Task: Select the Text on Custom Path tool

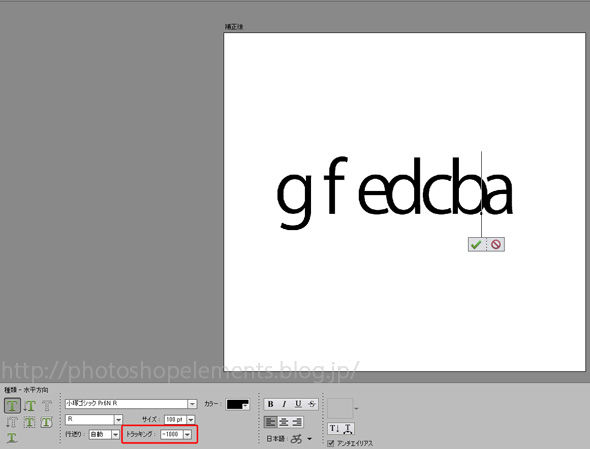Action: [x=12, y=438]
